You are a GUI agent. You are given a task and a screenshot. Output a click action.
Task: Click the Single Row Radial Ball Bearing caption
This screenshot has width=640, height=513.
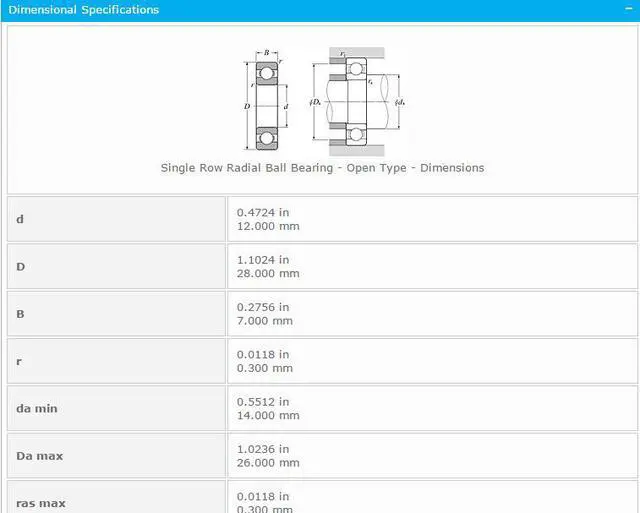322,168
